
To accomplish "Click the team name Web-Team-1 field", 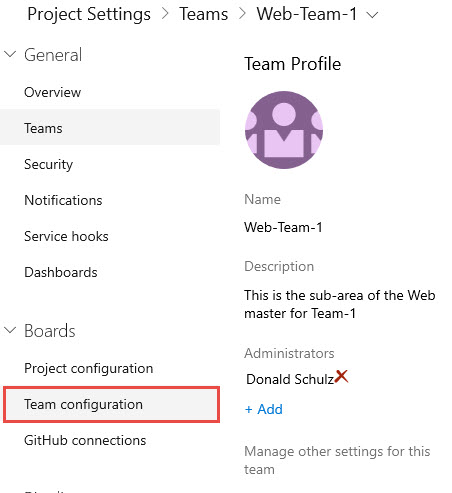I will (283, 227).
